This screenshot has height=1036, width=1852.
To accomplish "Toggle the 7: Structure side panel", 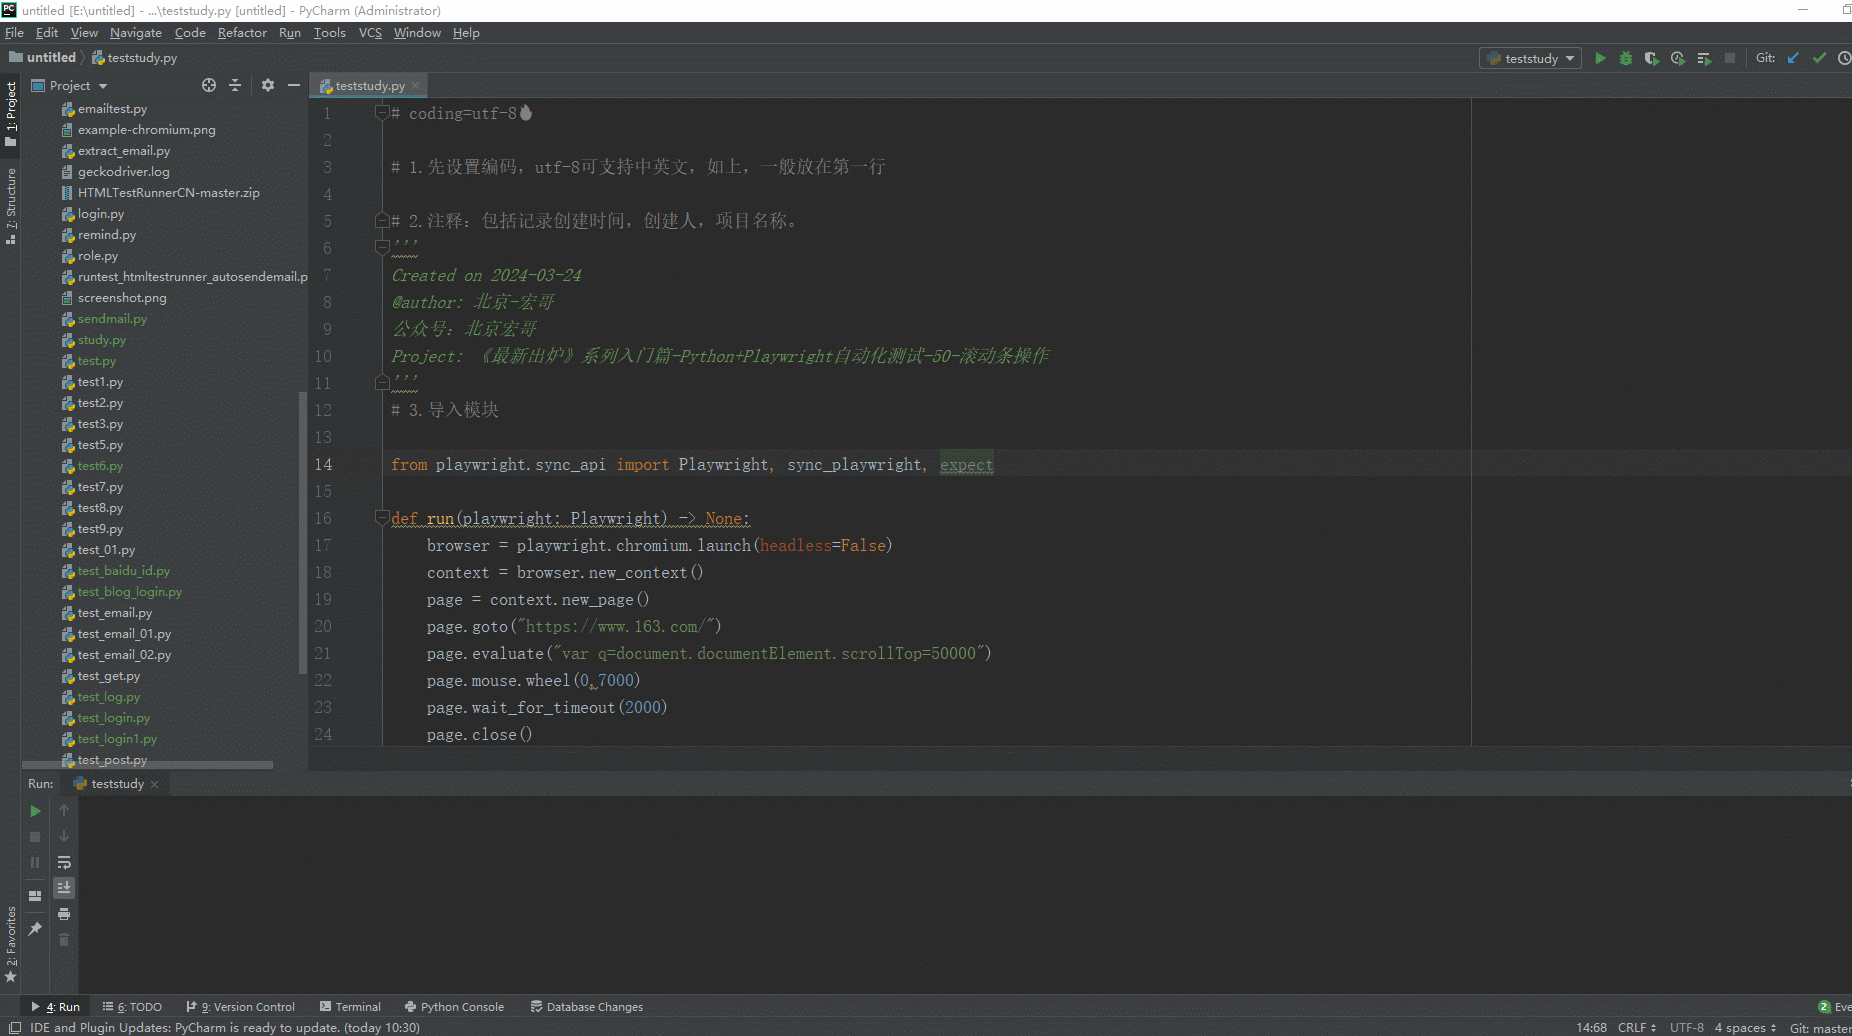I will (11, 206).
